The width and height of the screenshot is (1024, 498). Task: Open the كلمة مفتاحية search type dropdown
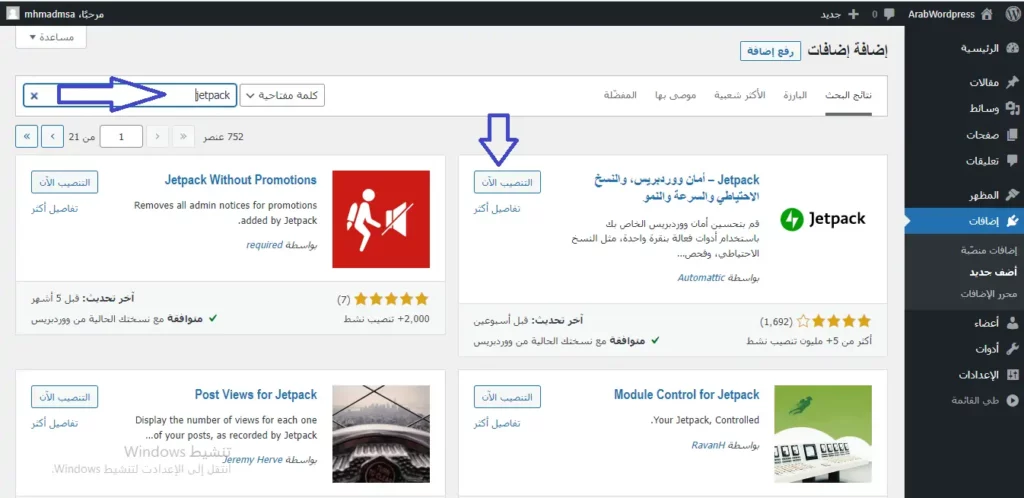282,95
